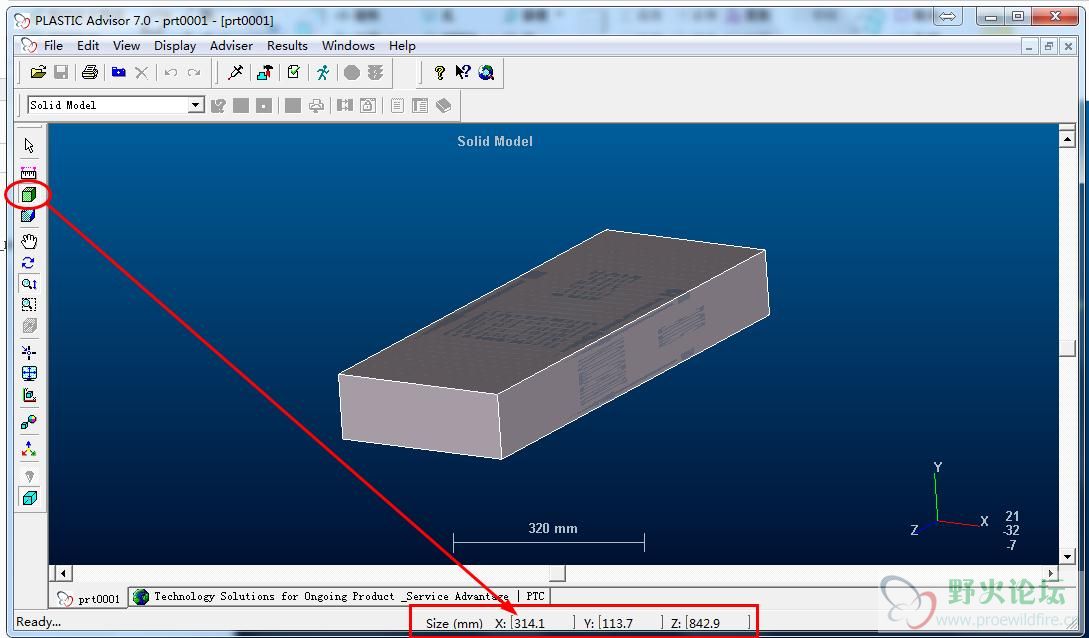1089x638 pixels.
Task: Choose the Select arrow tool in left toolbar
Action: point(28,146)
